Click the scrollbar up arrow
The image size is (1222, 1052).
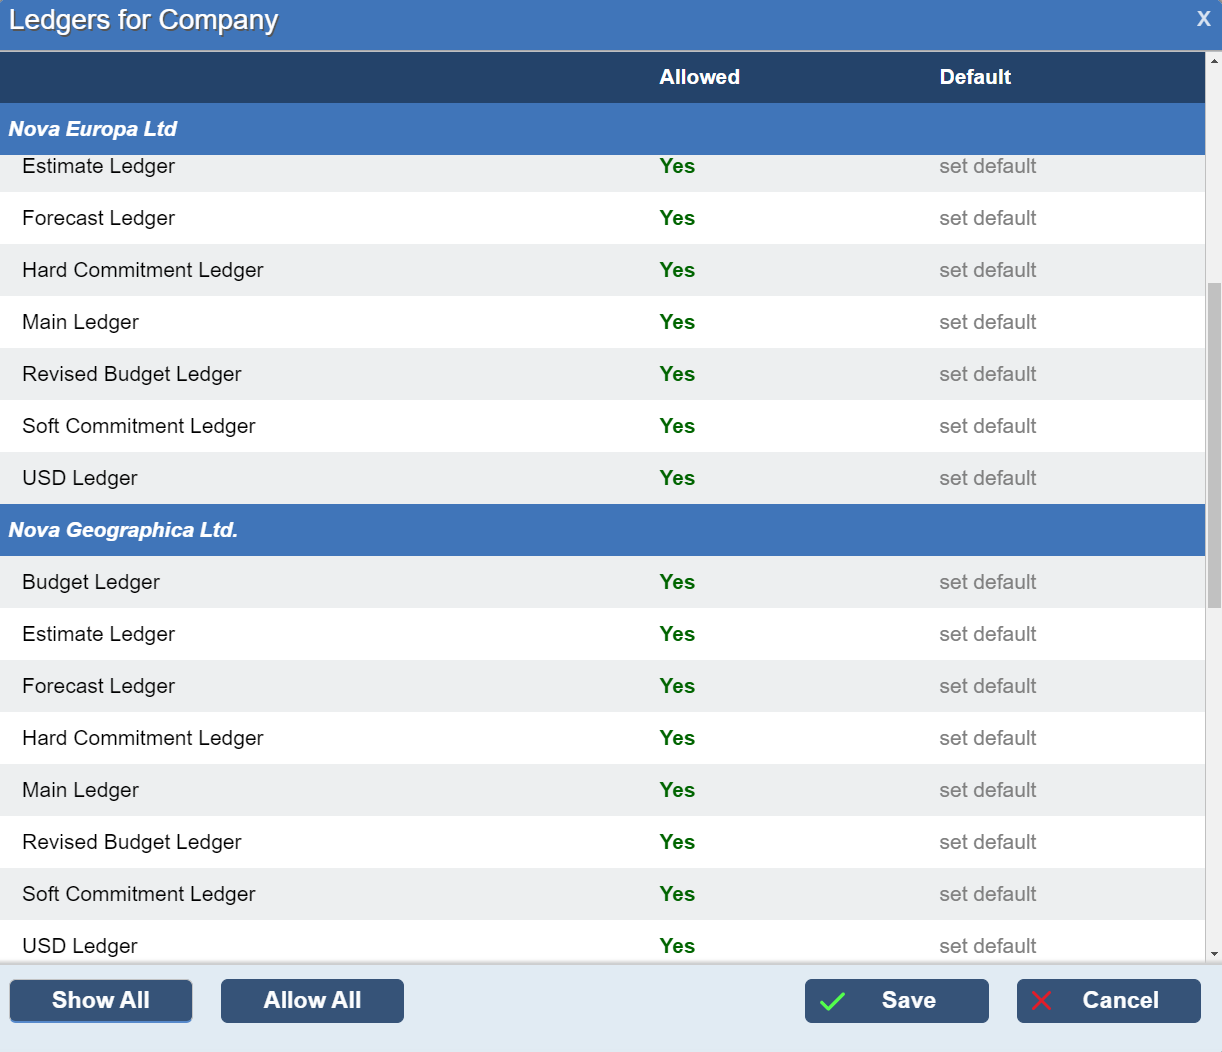1214,61
